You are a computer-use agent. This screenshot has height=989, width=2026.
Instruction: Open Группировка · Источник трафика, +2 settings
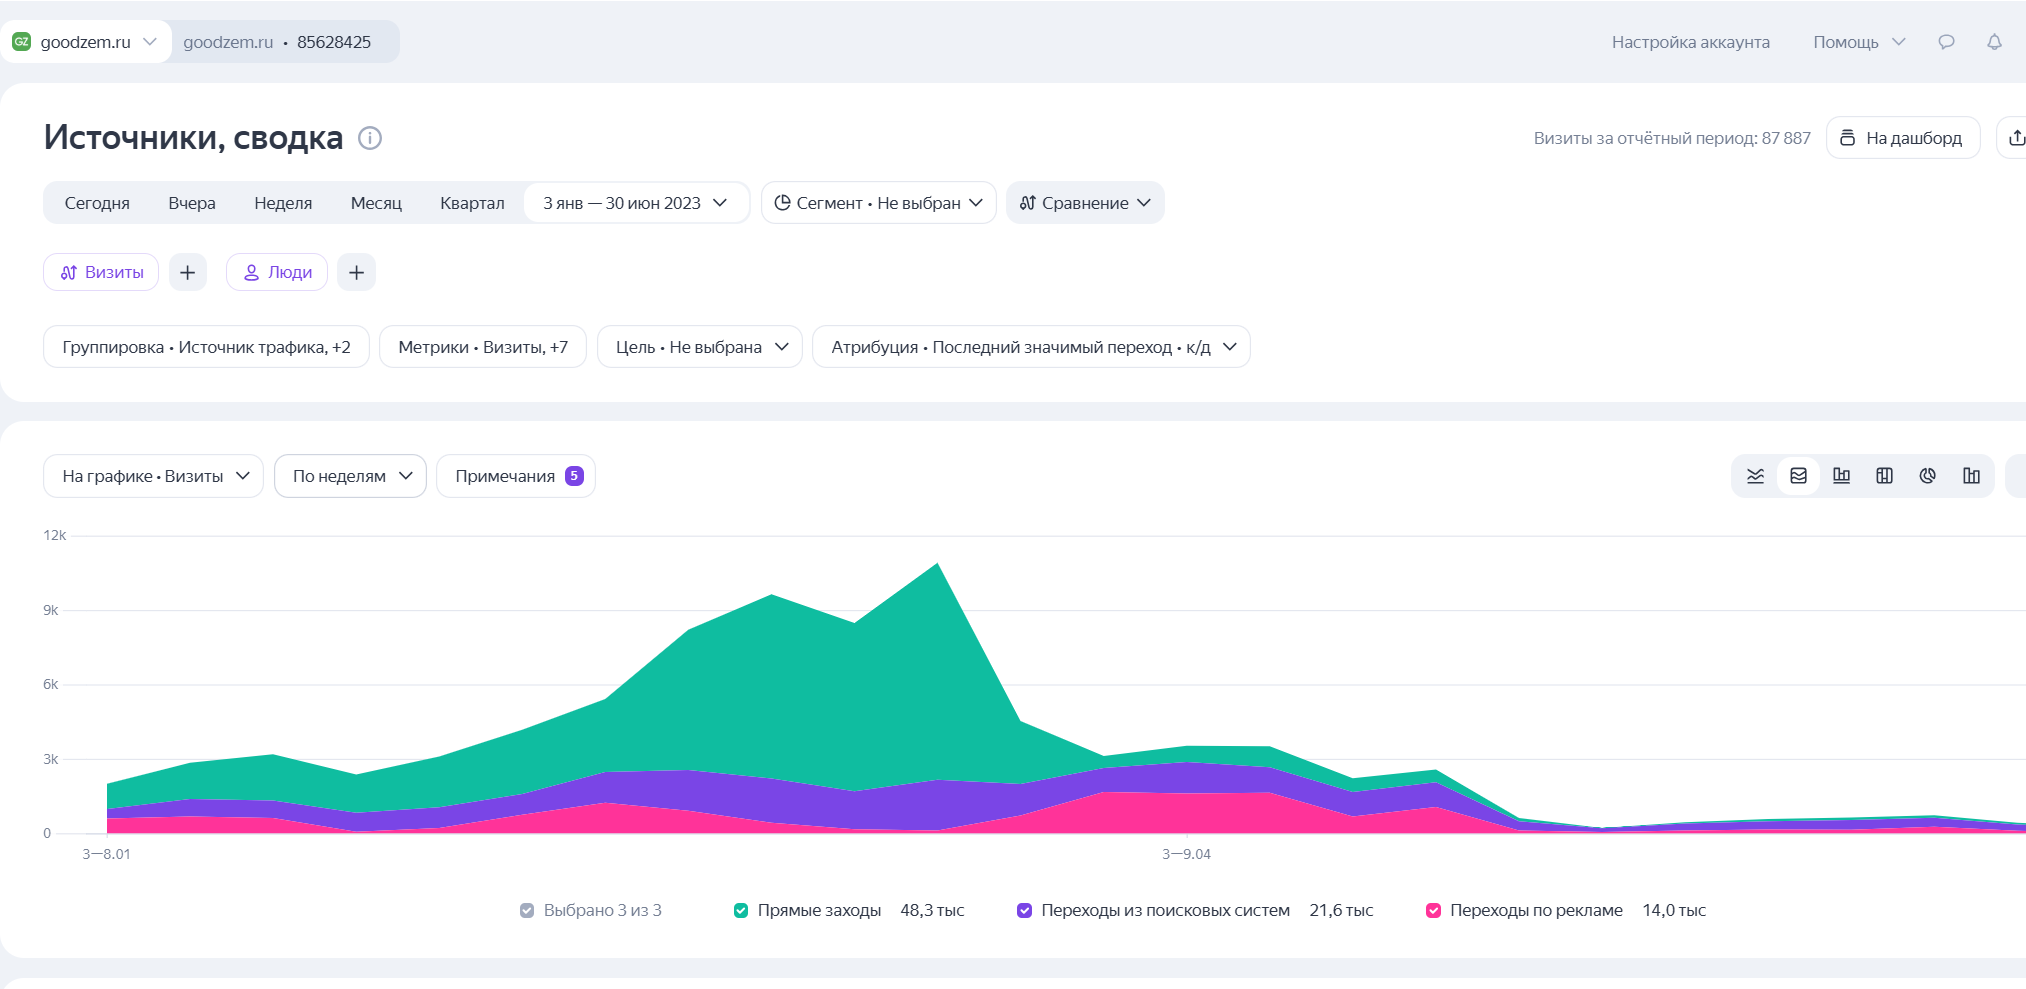coord(206,347)
